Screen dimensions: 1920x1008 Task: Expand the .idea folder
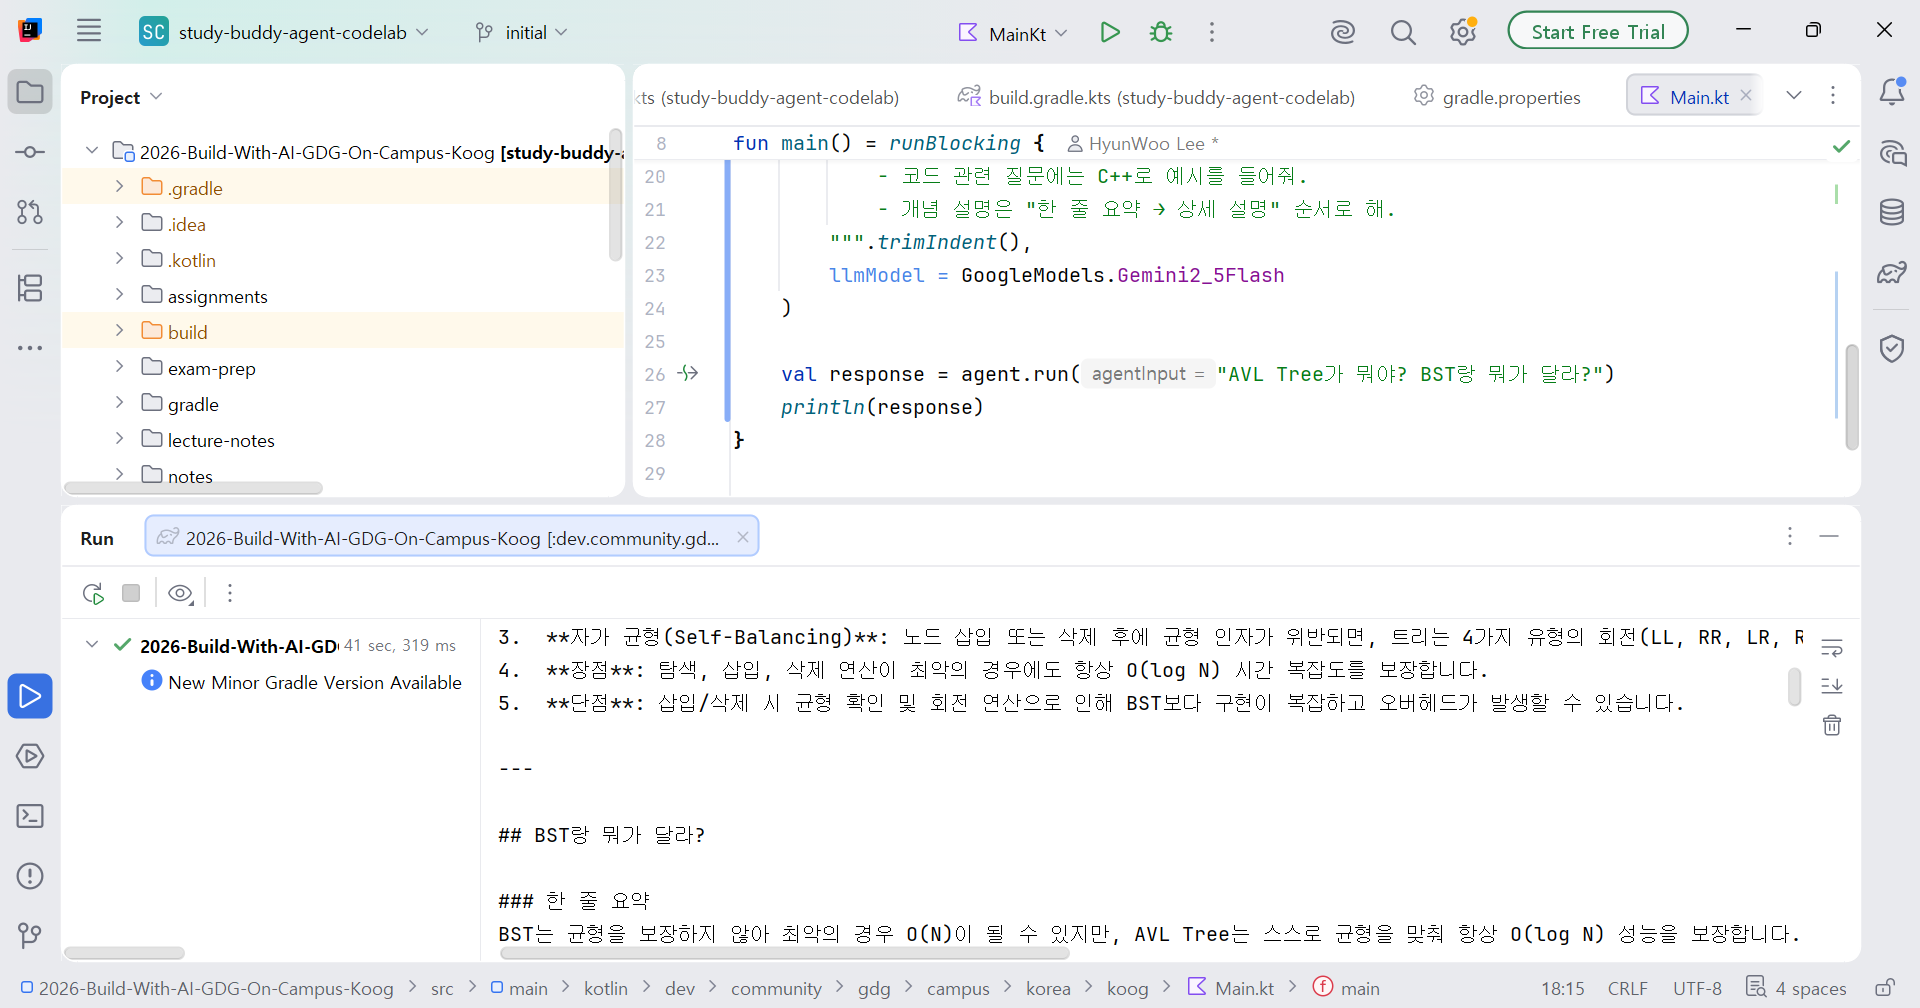pyautogui.click(x=119, y=223)
